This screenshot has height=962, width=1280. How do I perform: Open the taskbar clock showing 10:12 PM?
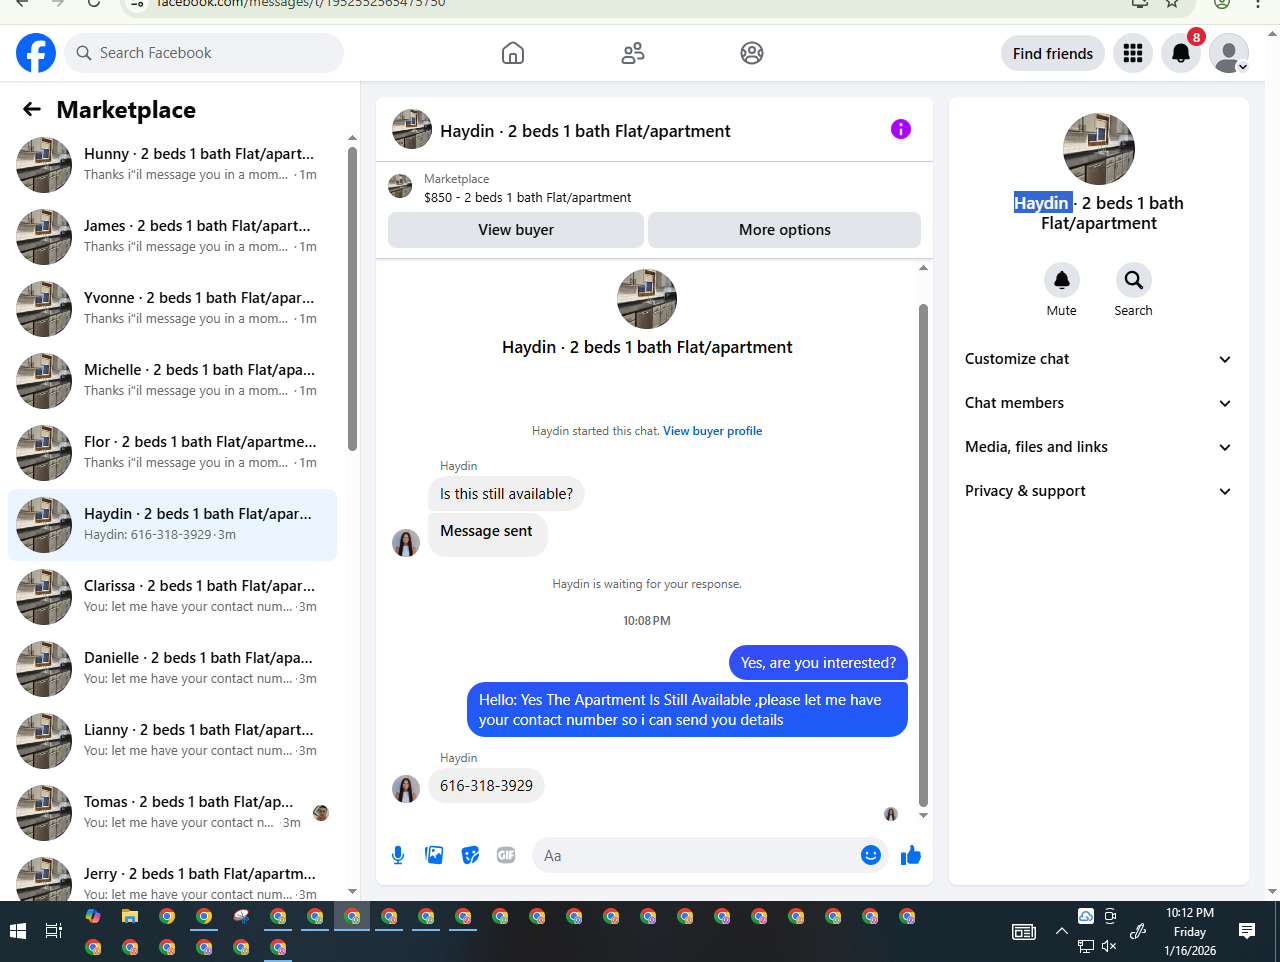[x=1190, y=931]
